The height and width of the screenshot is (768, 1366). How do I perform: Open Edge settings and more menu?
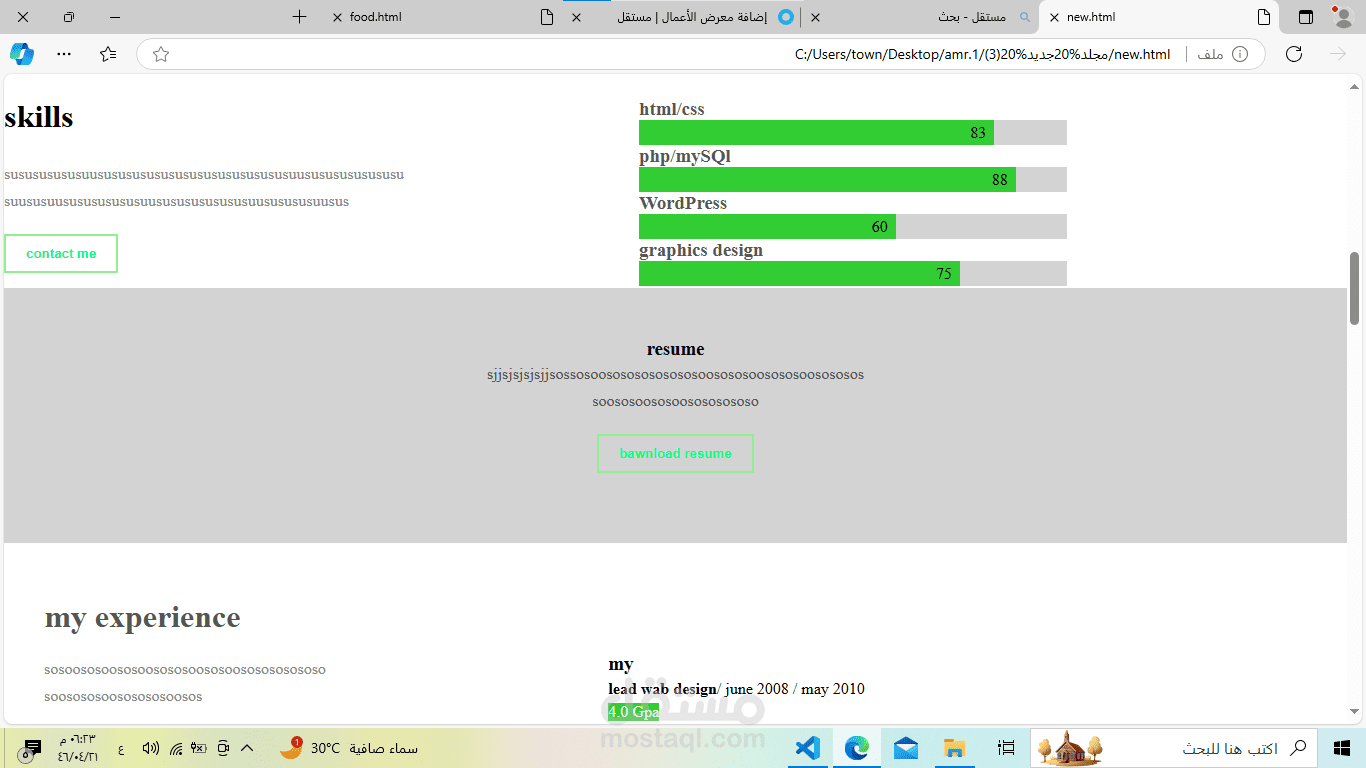tap(64, 54)
